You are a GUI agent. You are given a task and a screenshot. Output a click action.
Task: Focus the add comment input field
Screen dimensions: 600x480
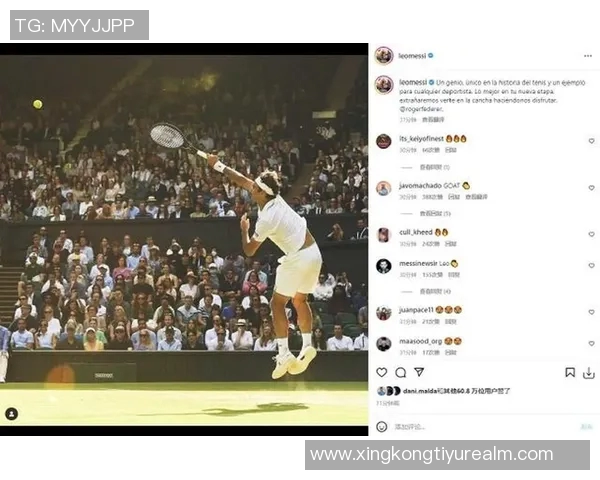tap(486, 426)
